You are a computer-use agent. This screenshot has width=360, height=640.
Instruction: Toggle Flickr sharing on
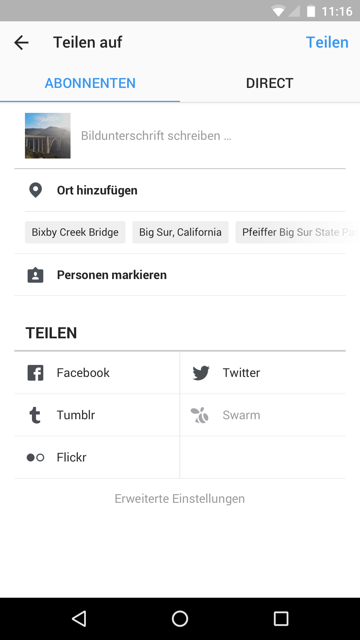(x=97, y=458)
